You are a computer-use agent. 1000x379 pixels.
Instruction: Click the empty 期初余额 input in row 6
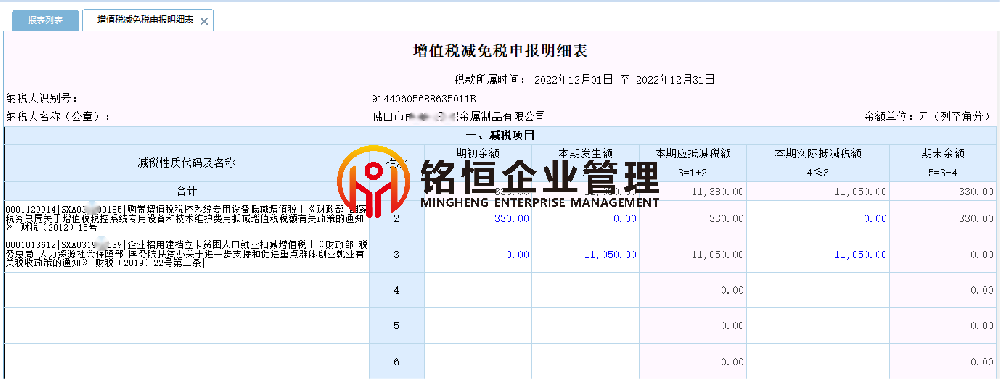(x=478, y=362)
